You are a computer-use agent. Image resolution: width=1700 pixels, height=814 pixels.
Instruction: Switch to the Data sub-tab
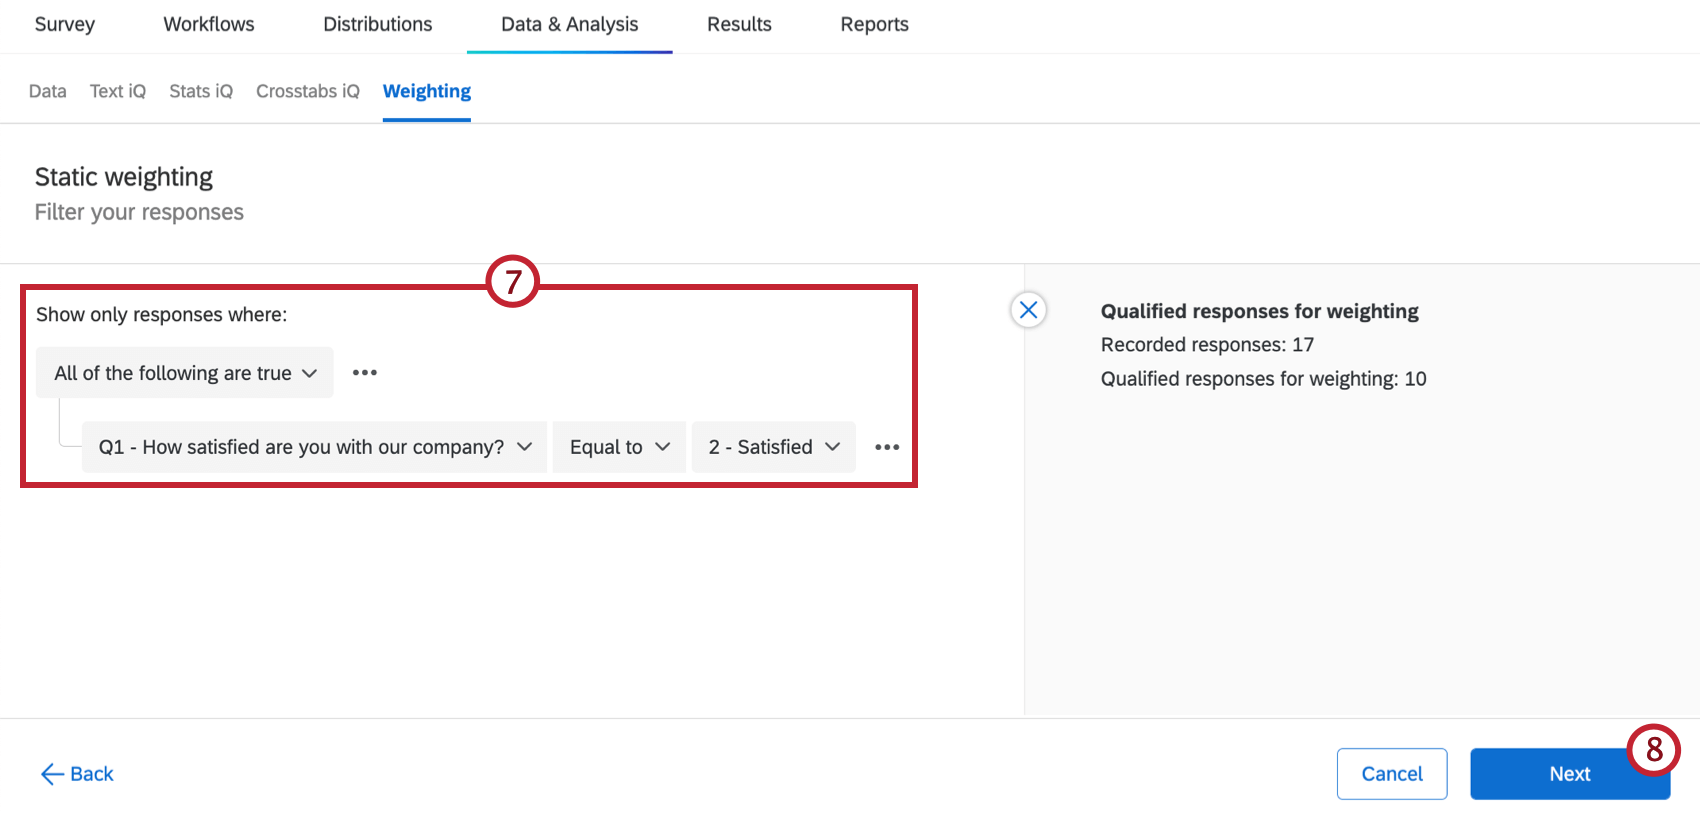48,91
